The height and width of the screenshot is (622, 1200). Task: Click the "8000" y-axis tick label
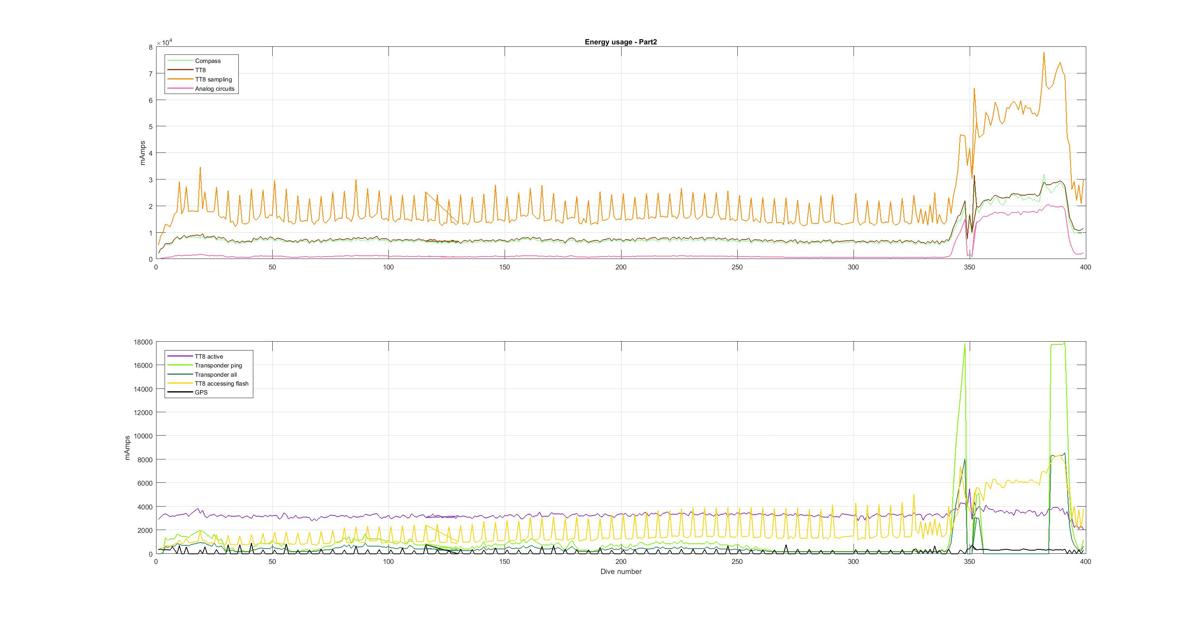pos(143,460)
